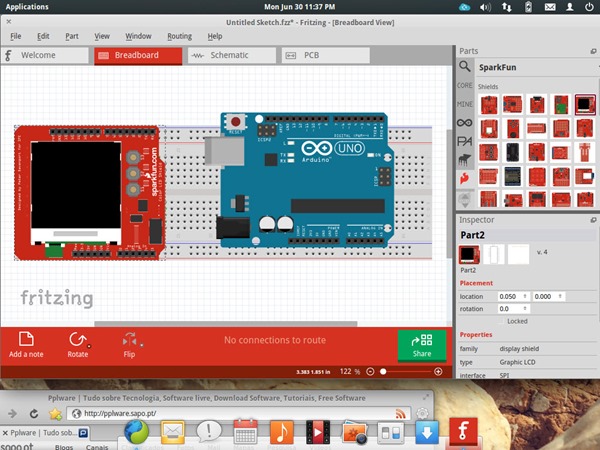
Task: Launch the globe web browser from the dock
Action: pyautogui.click(x=136, y=432)
